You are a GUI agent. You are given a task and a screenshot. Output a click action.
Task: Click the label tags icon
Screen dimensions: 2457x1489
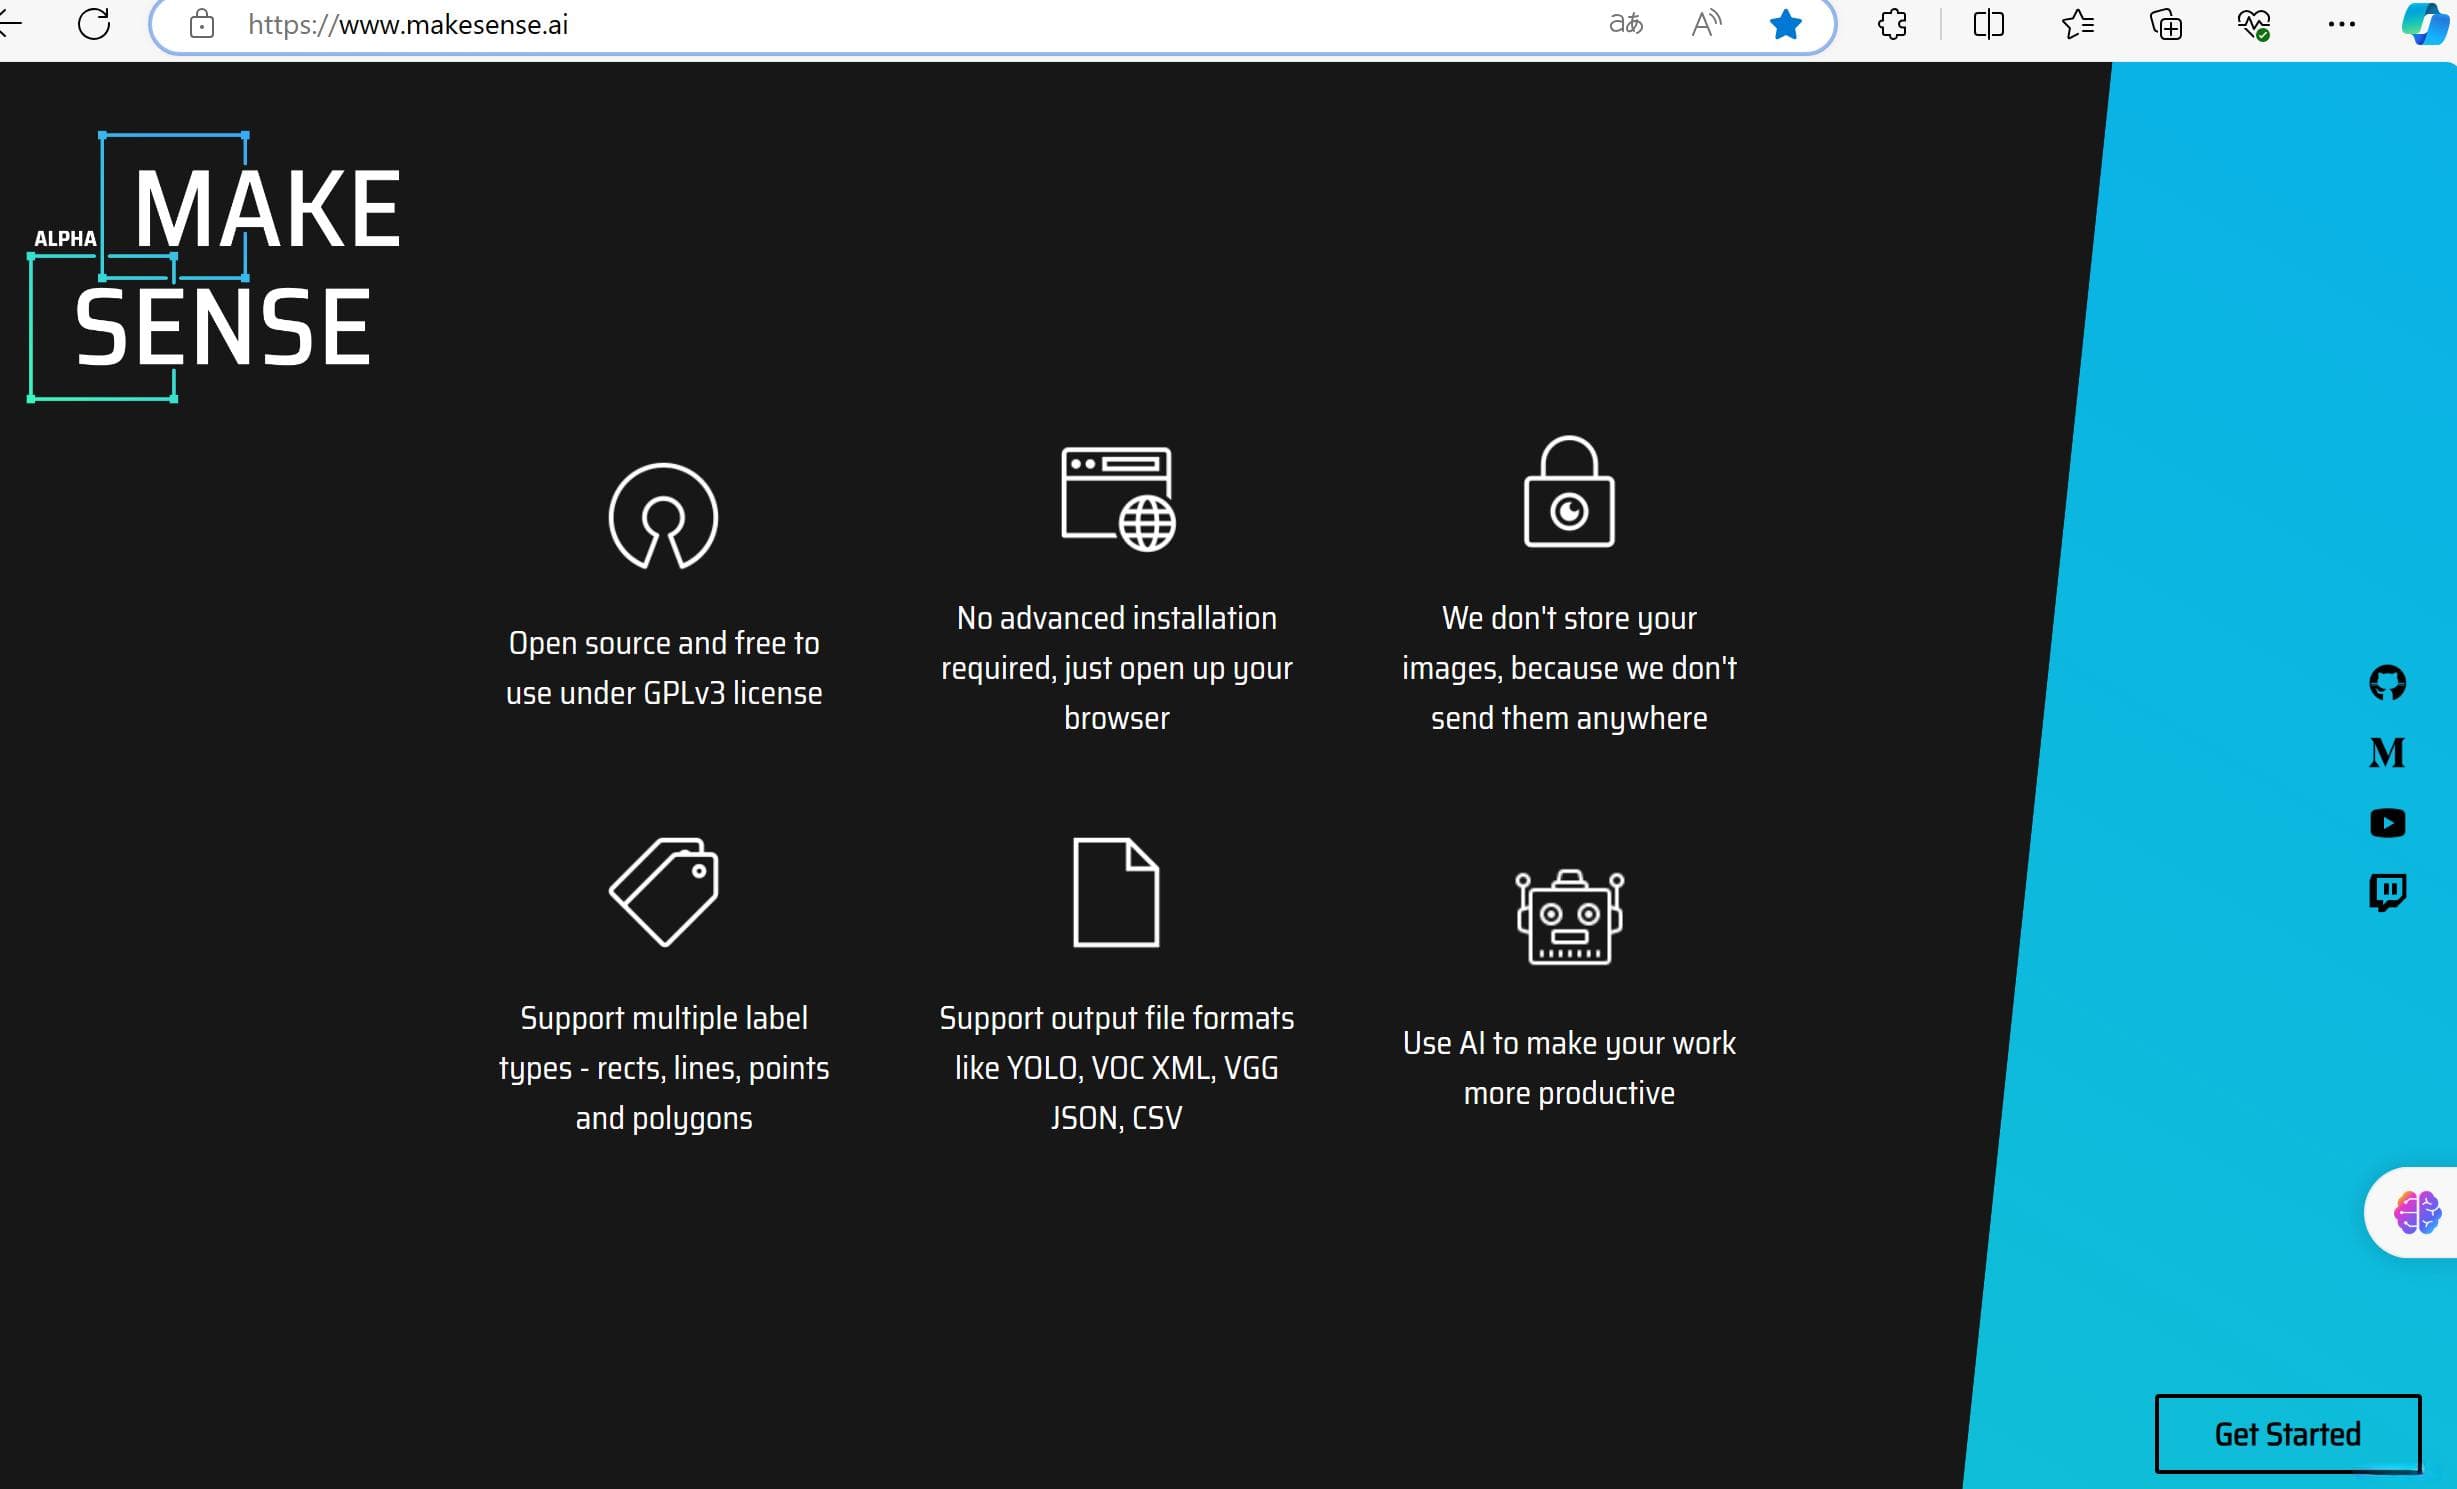663,891
